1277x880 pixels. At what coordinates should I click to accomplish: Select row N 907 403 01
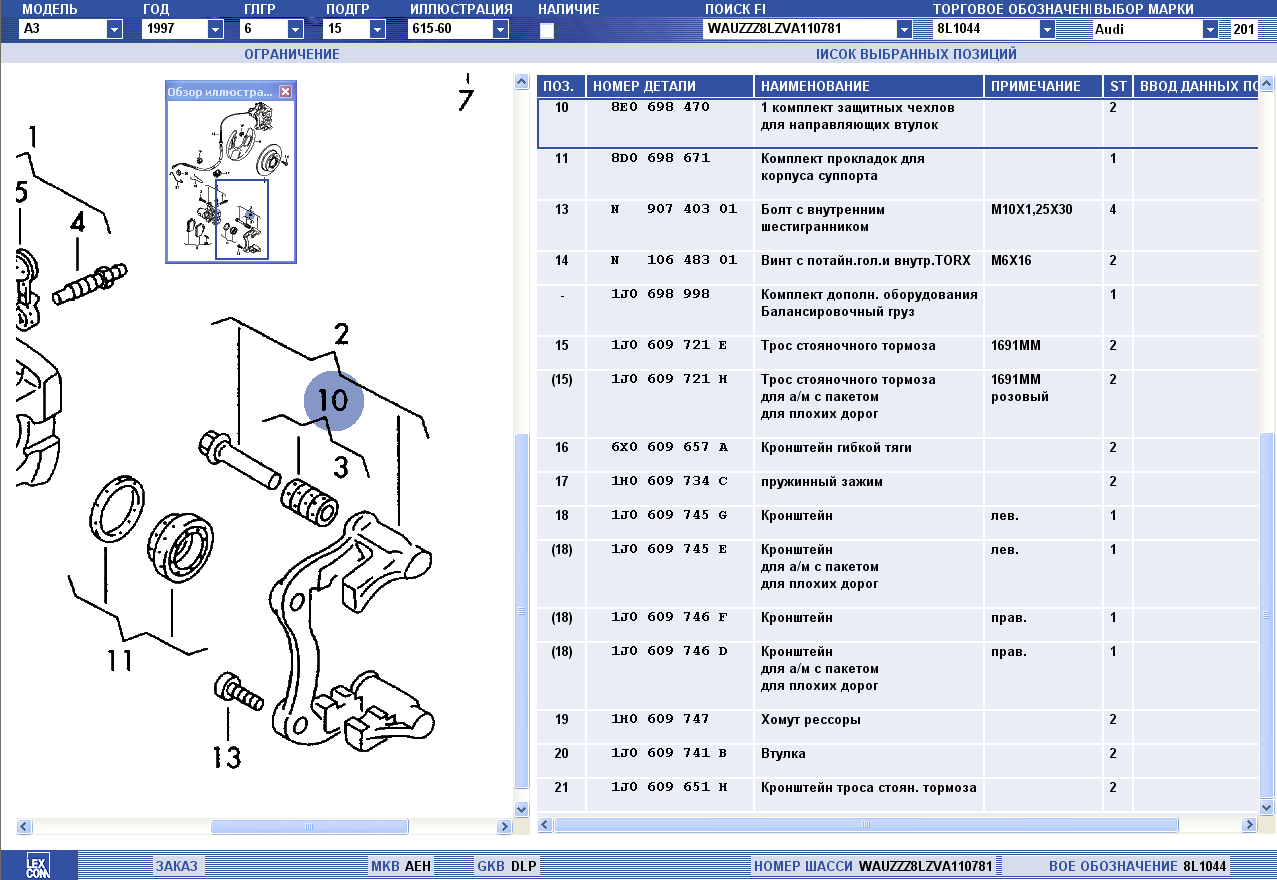tap(896, 225)
